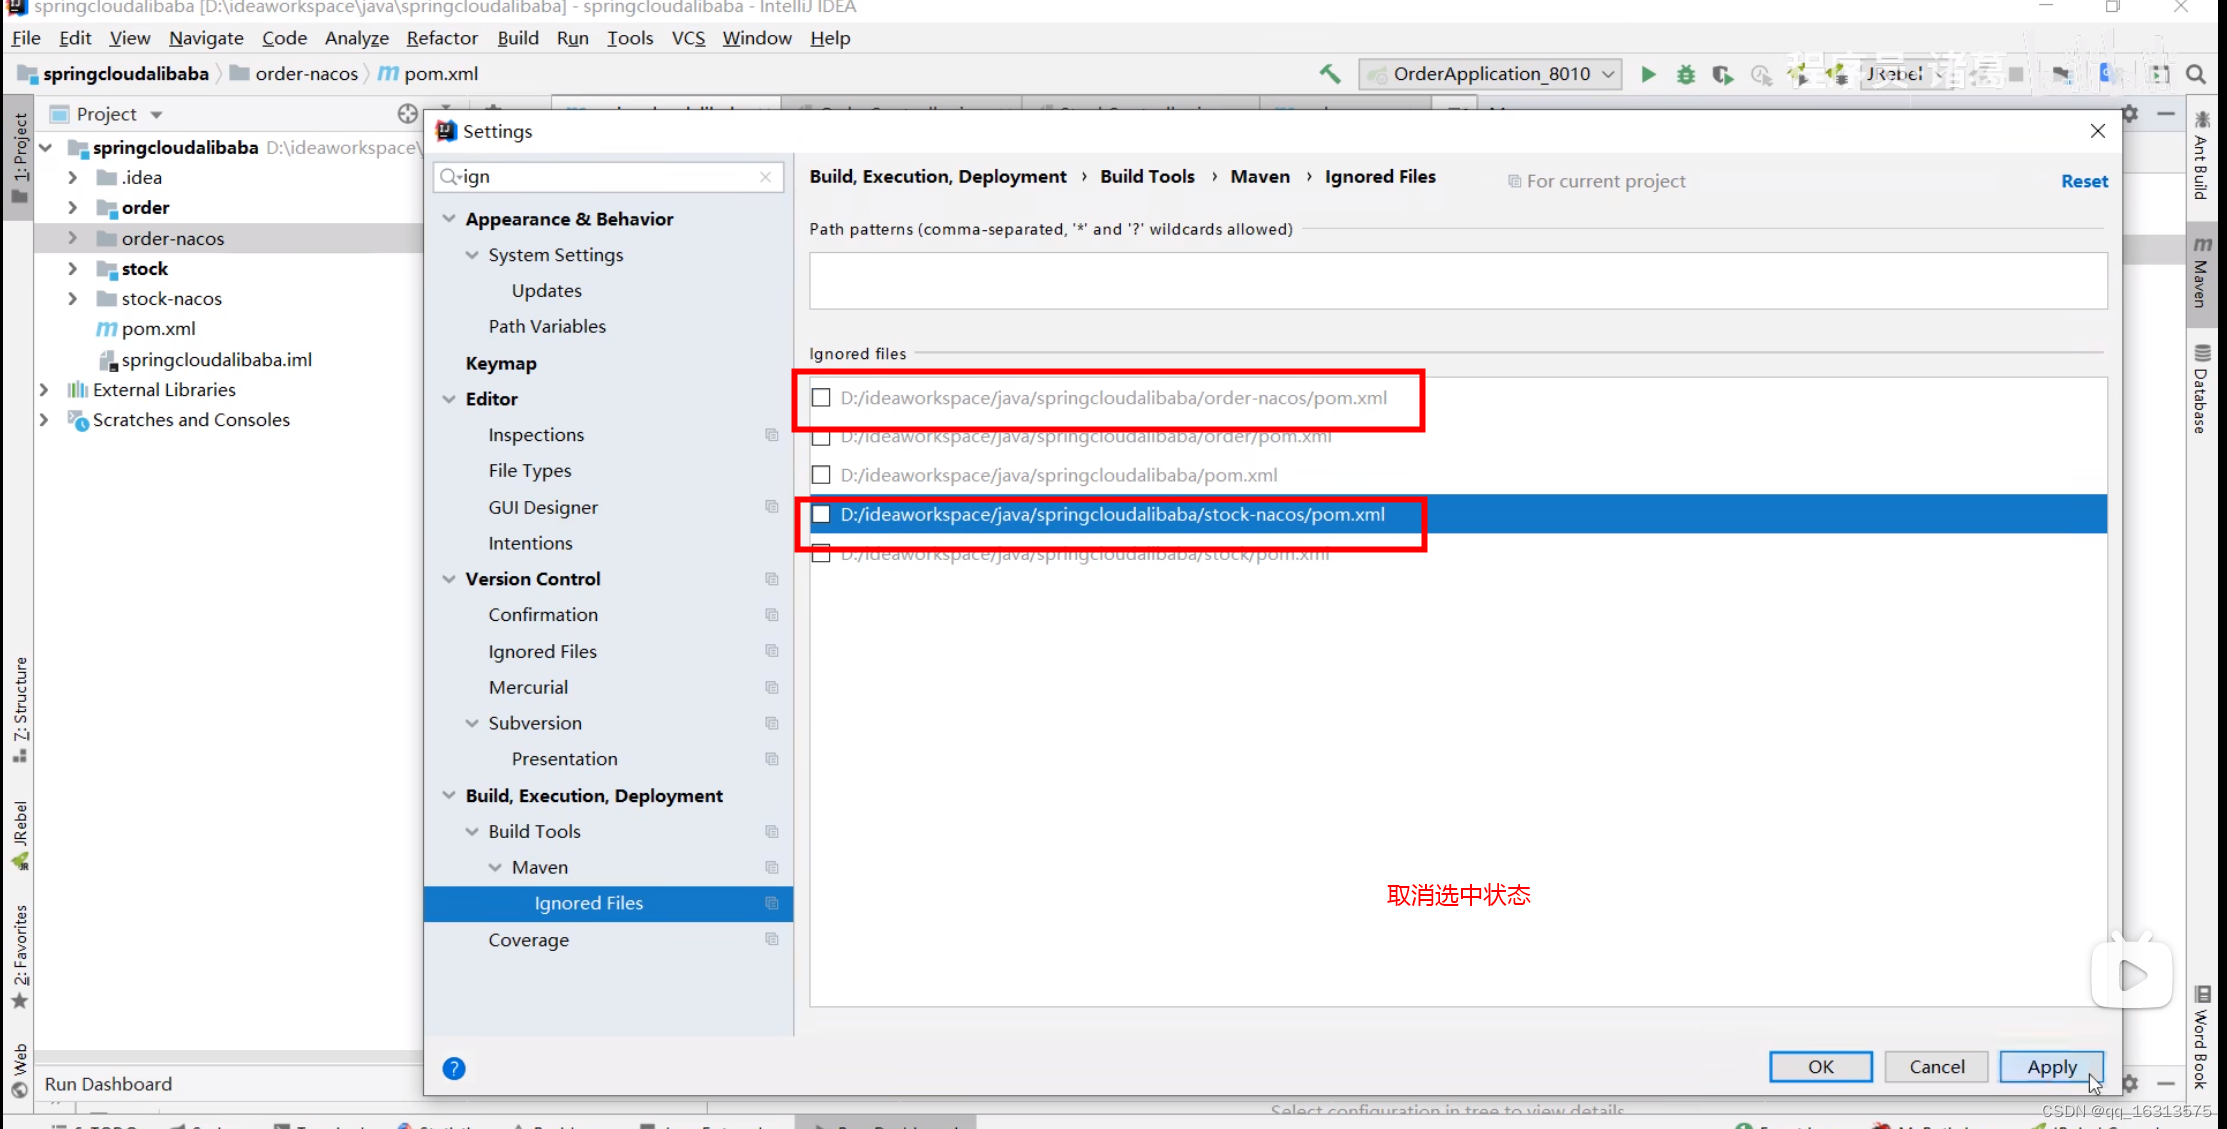
Task: Open the Web side panel
Action: coord(20,1070)
